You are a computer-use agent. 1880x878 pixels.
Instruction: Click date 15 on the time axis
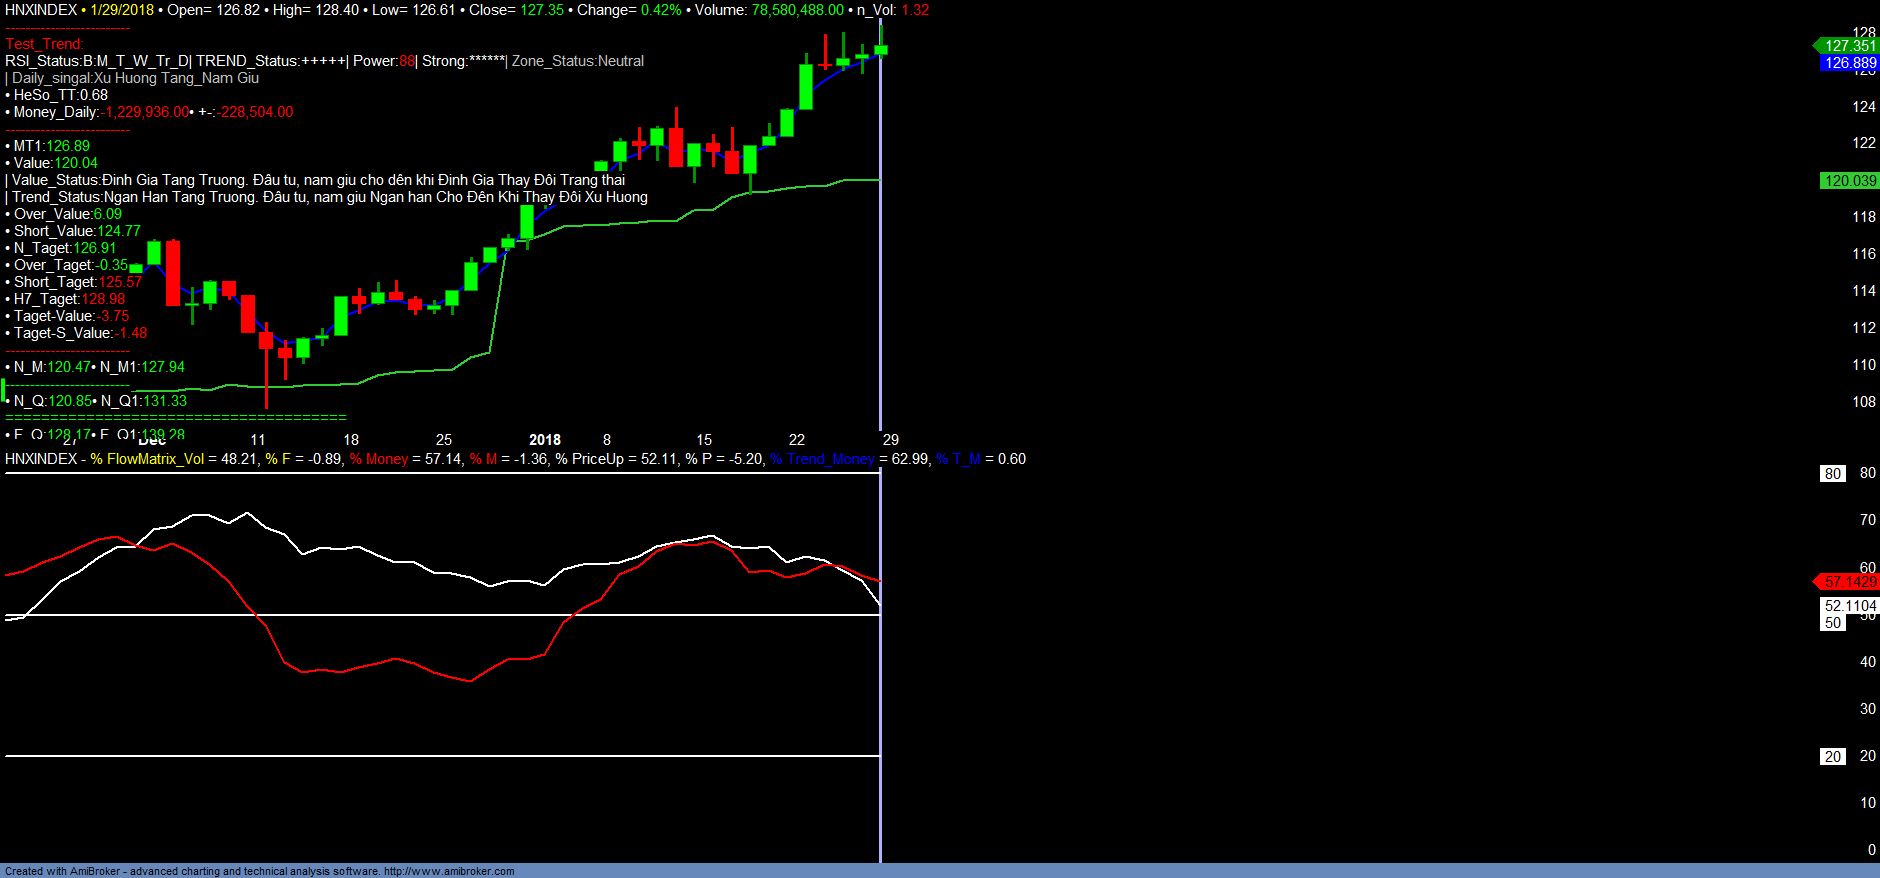click(704, 440)
